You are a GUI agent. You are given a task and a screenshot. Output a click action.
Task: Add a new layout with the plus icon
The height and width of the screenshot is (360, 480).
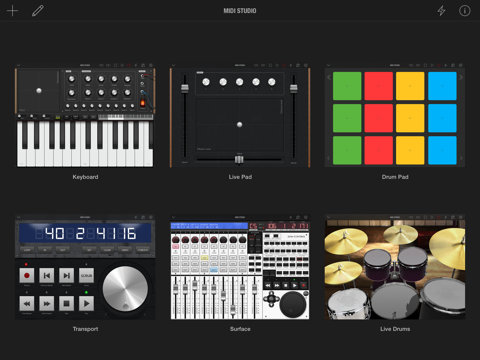pyautogui.click(x=13, y=11)
